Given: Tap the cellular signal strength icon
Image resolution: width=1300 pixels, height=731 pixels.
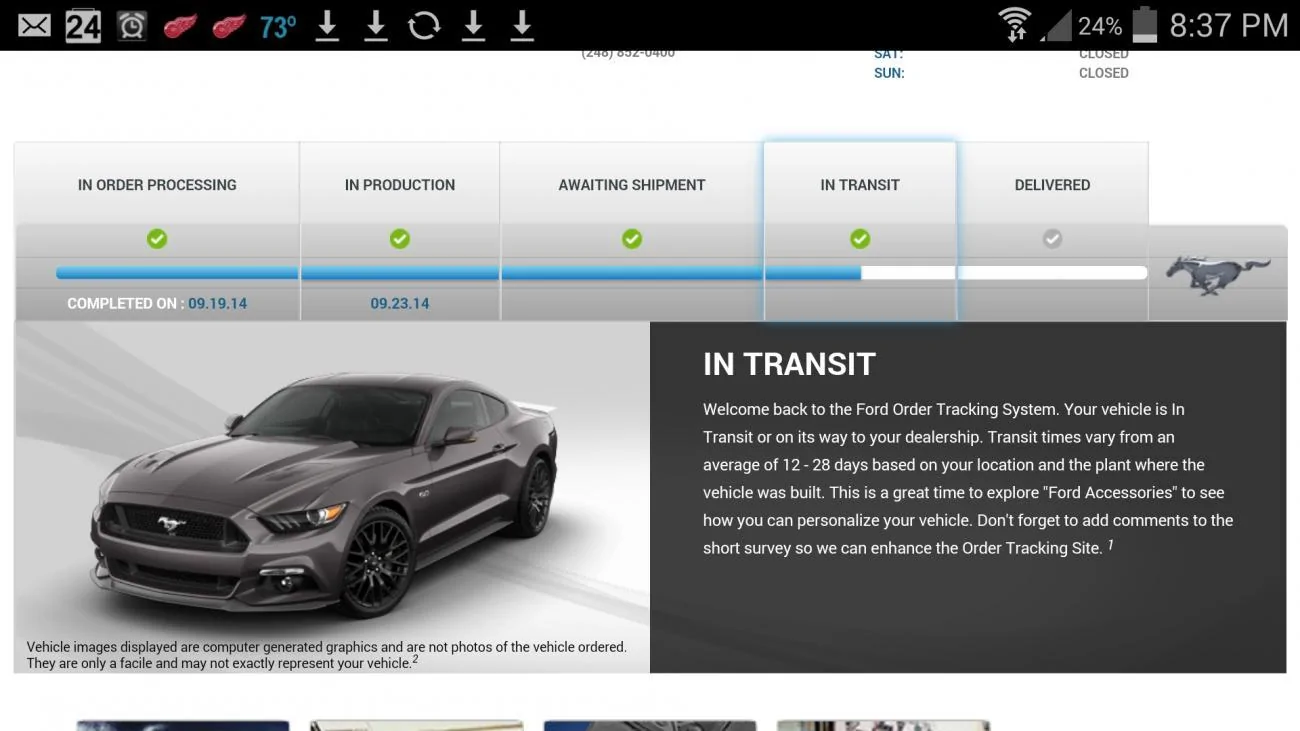Looking at the screenshot, I should (1056, 25).
